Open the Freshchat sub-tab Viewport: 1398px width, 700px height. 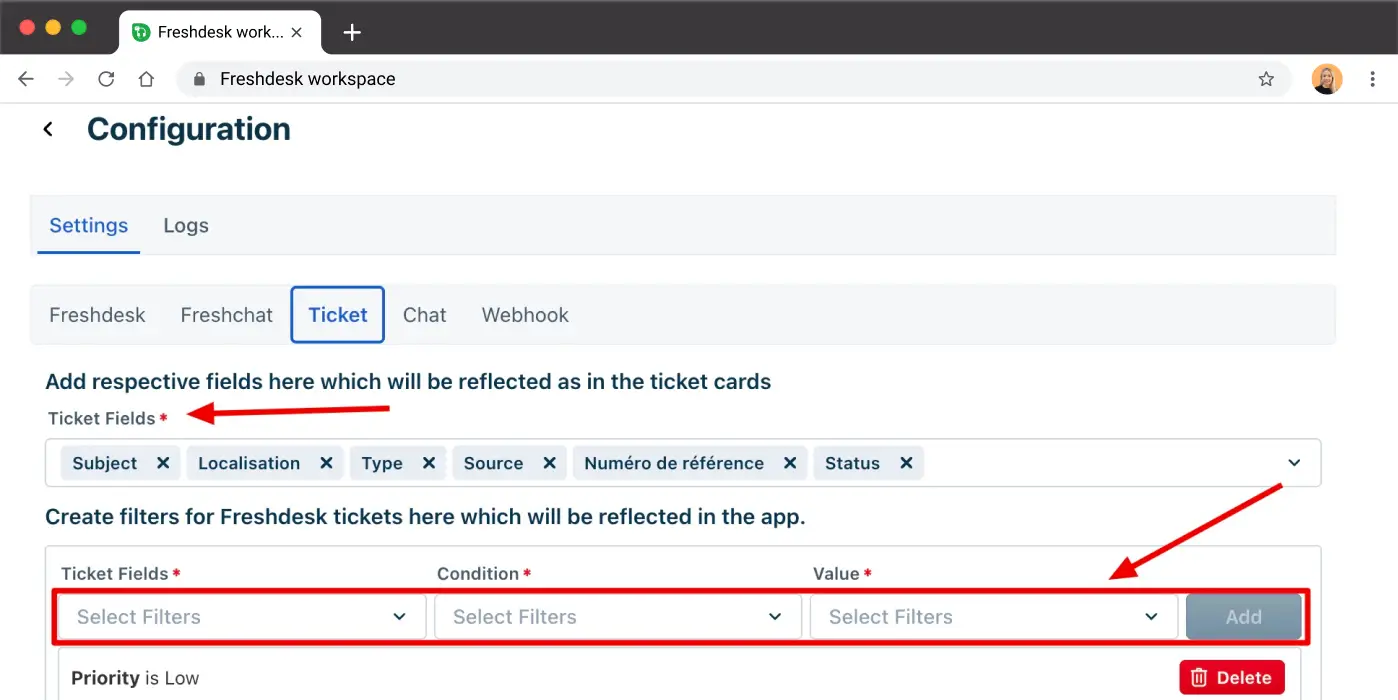coord(227,315)
